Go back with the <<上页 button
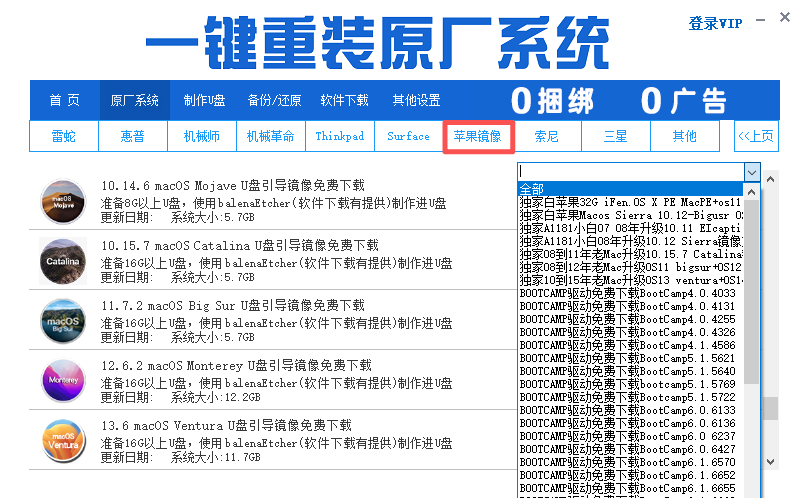The width and height of the screenshot is (808, 498). tap(756, 136)
